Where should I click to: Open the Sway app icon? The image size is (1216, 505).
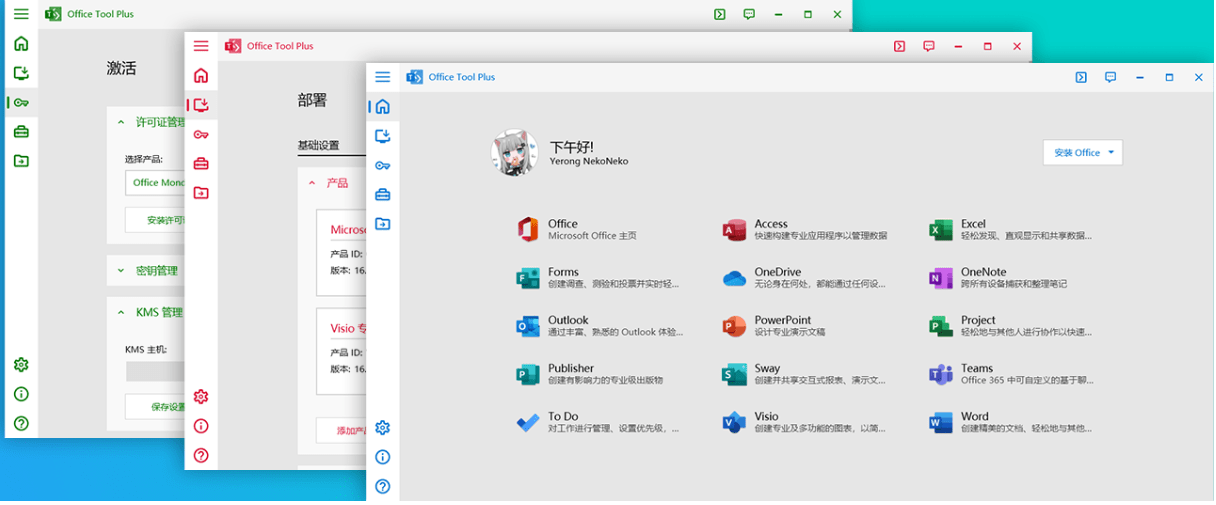(x=734, y=374)
